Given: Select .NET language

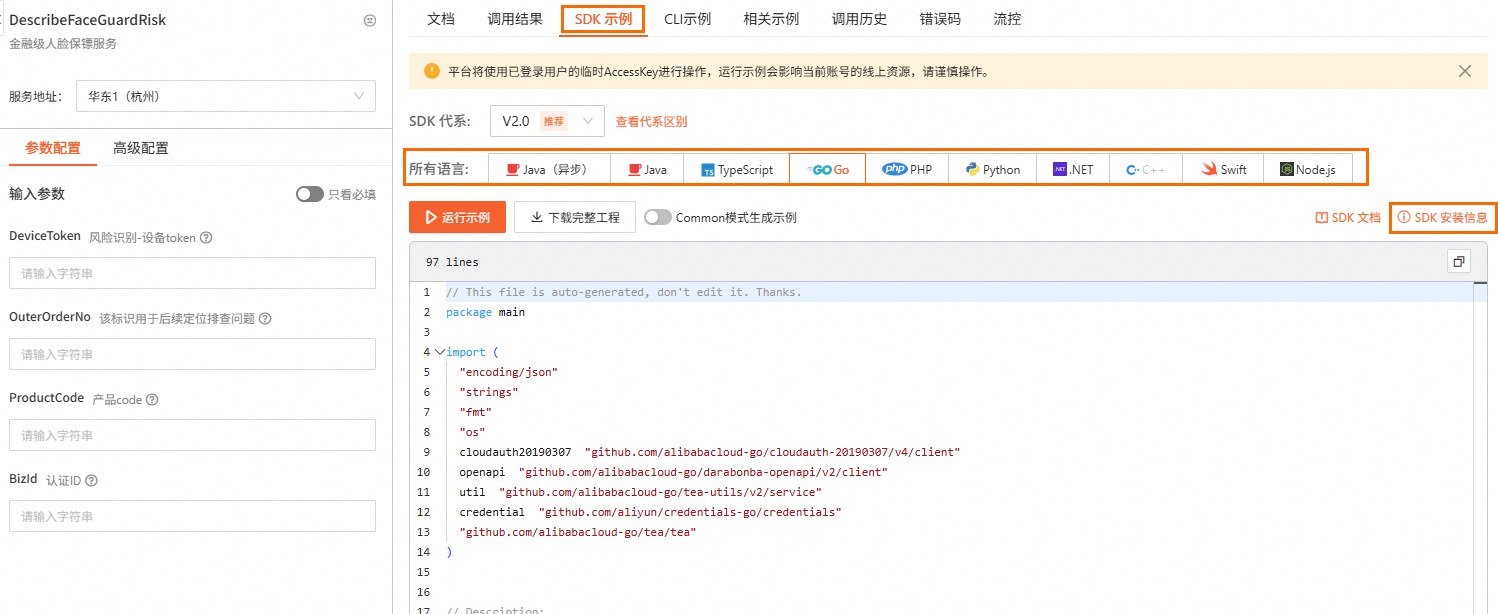Looking at the screenshot, I should click(1073, 169).
